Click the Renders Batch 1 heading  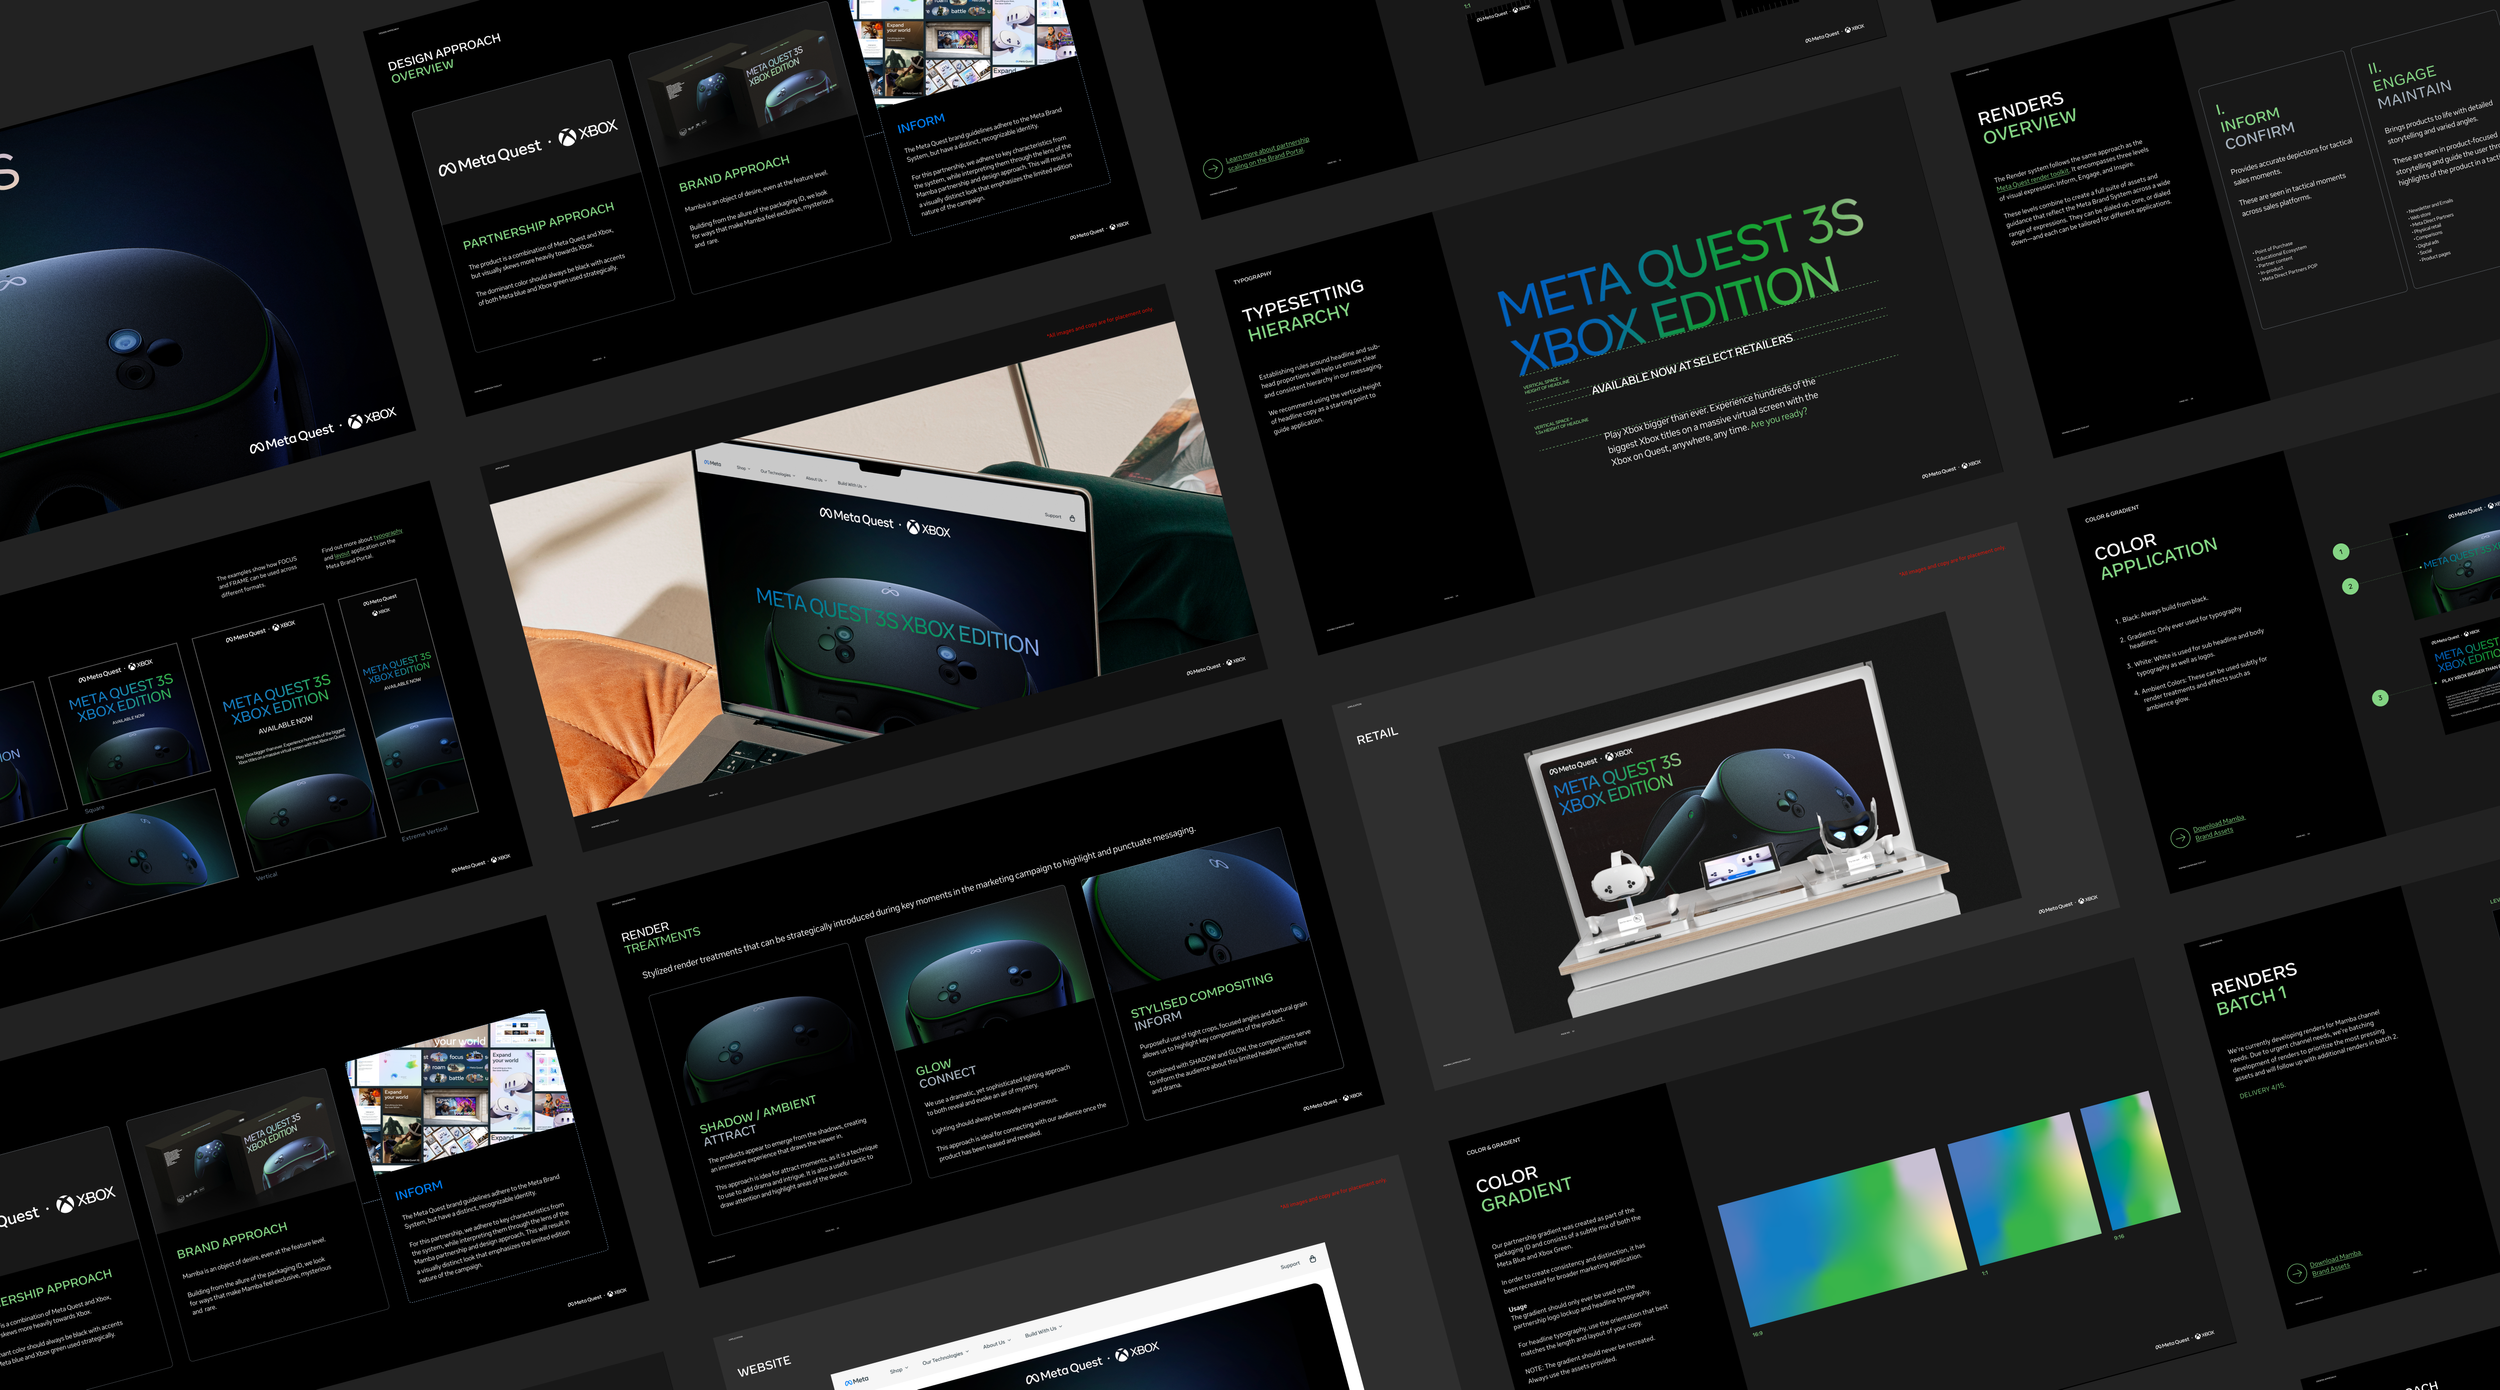2253,987
